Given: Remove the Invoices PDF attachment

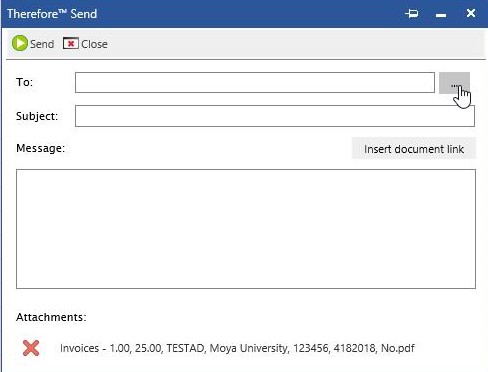Looking at the screenshot, I should 31,348.
